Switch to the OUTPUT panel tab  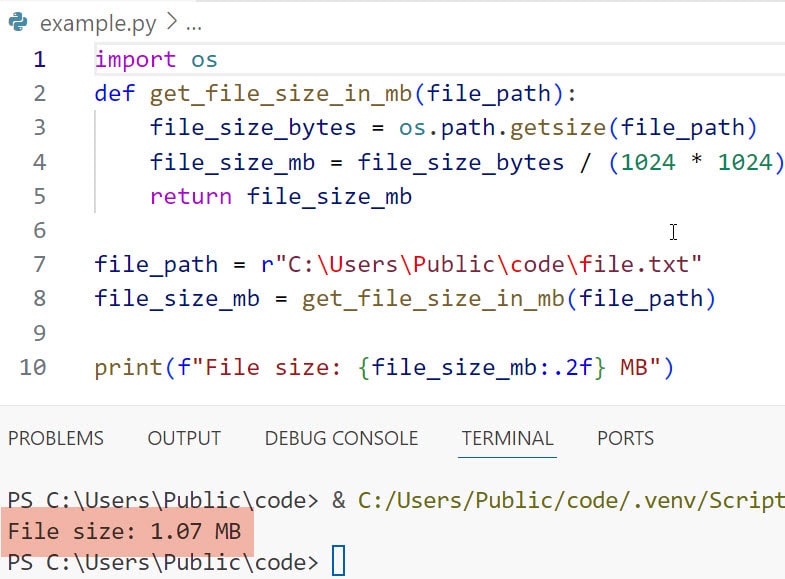tap(184, 438)
